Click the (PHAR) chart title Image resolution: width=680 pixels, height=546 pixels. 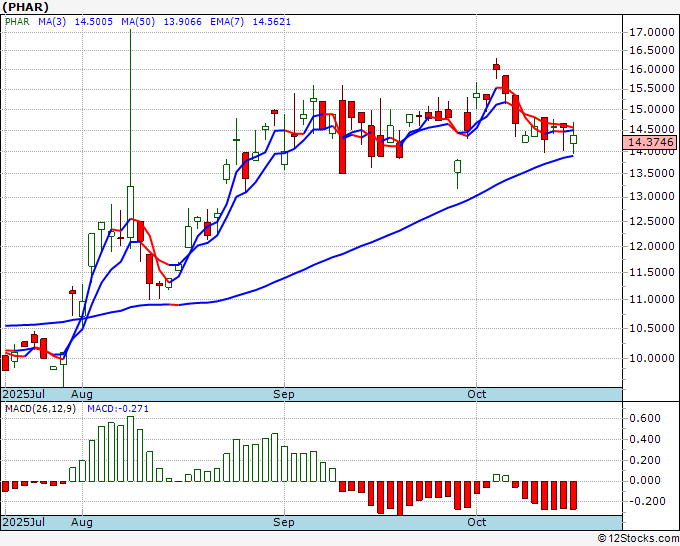pyautogui.click(x=25, y=7)
